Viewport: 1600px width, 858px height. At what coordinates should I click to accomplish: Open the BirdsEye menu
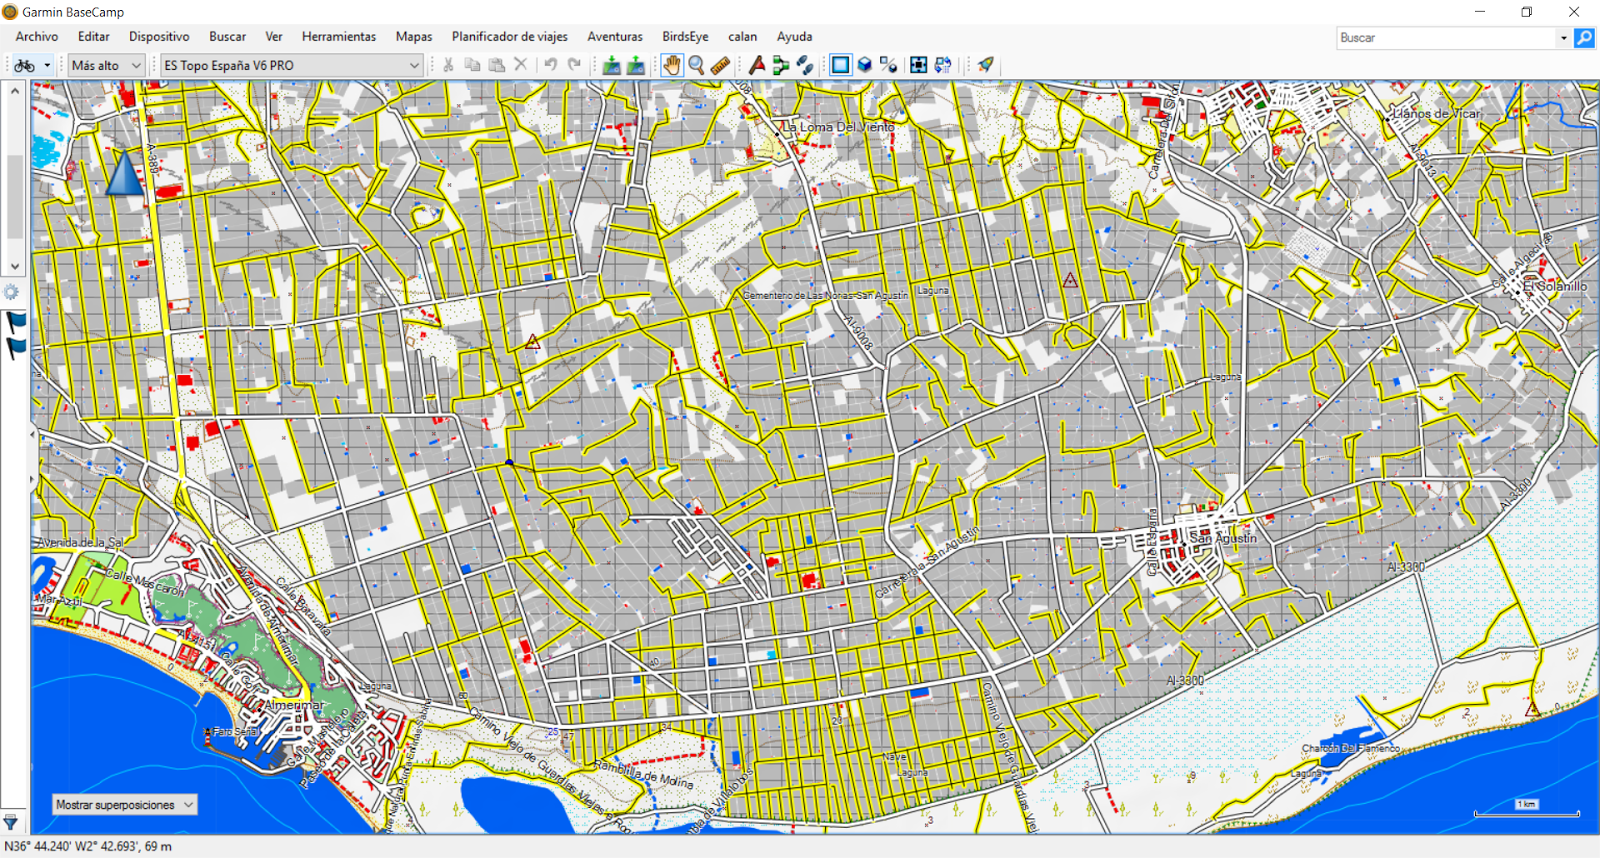coord(685,37)
